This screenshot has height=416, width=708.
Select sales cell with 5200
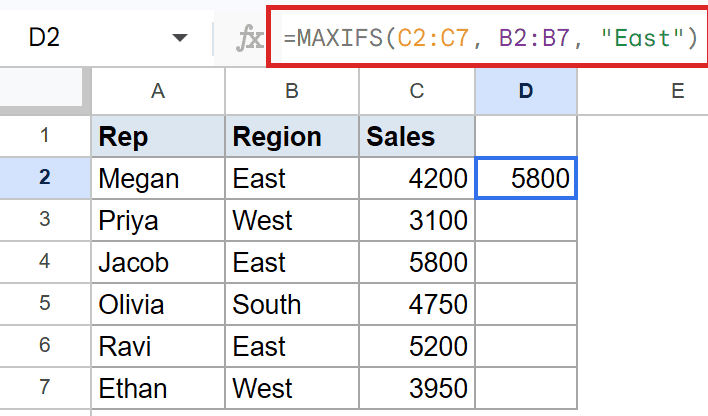click(417, 346)
